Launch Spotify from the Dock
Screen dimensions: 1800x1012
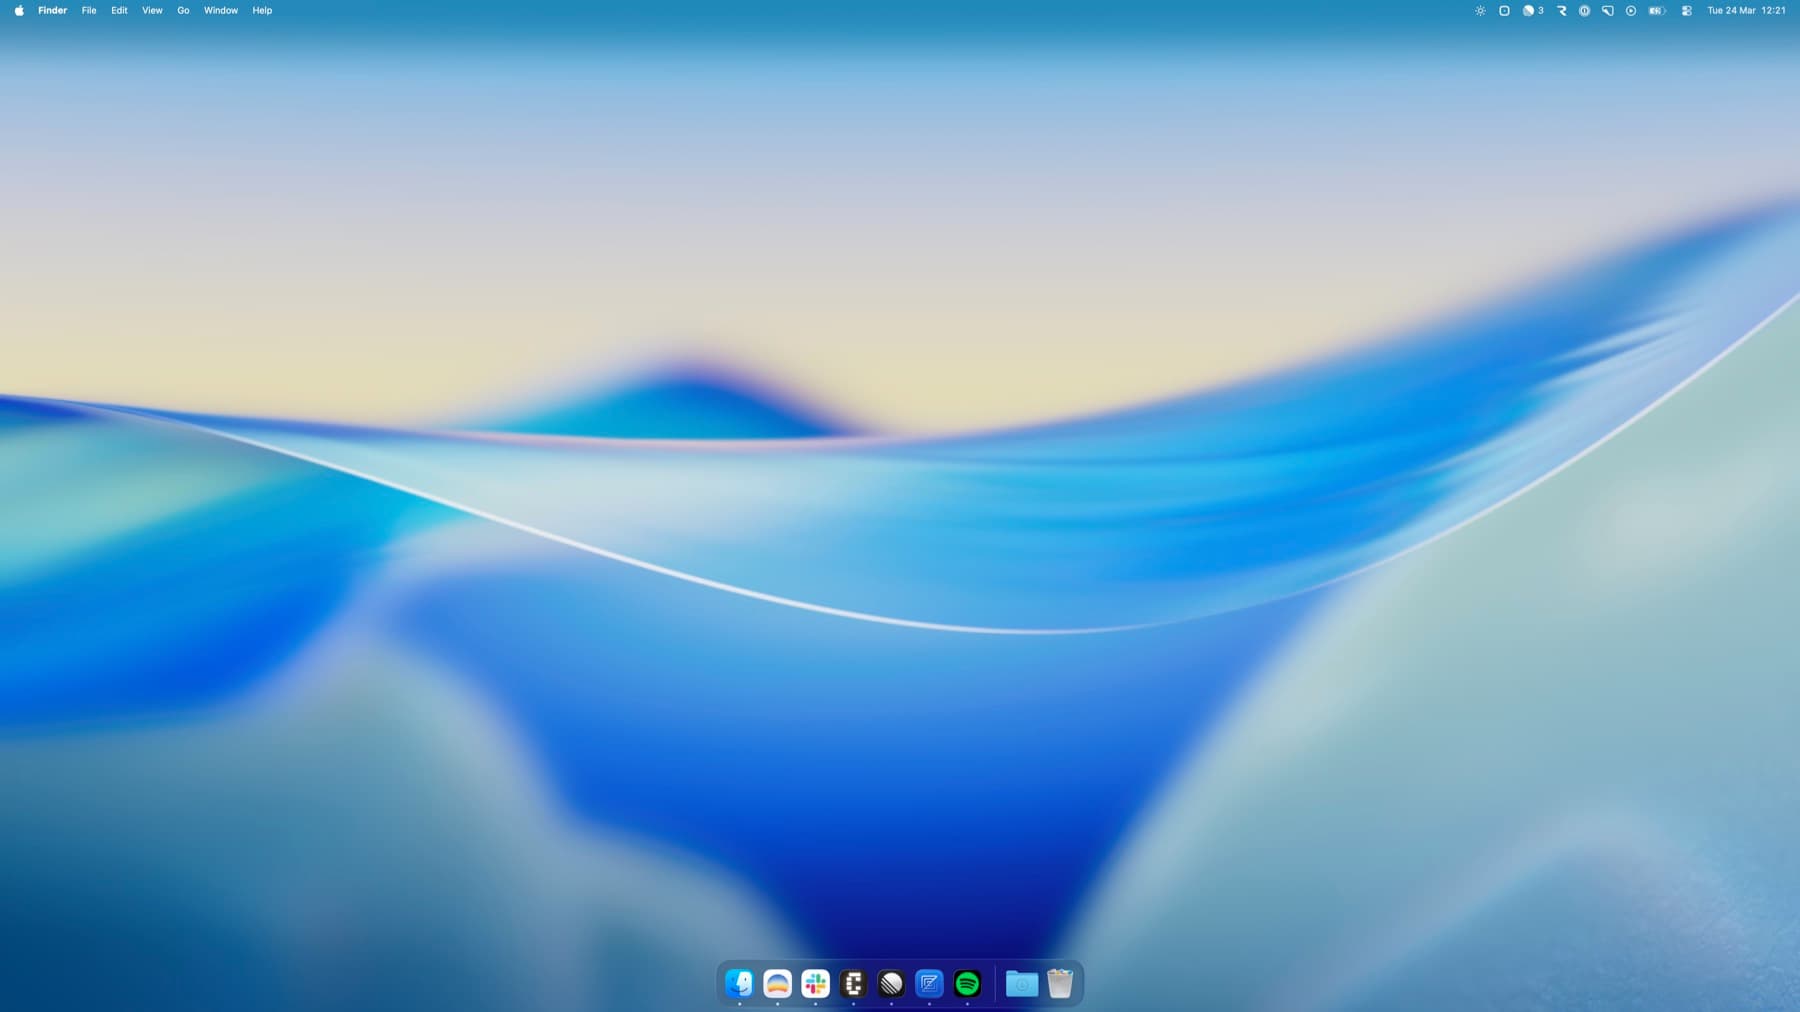pos(966,984)
